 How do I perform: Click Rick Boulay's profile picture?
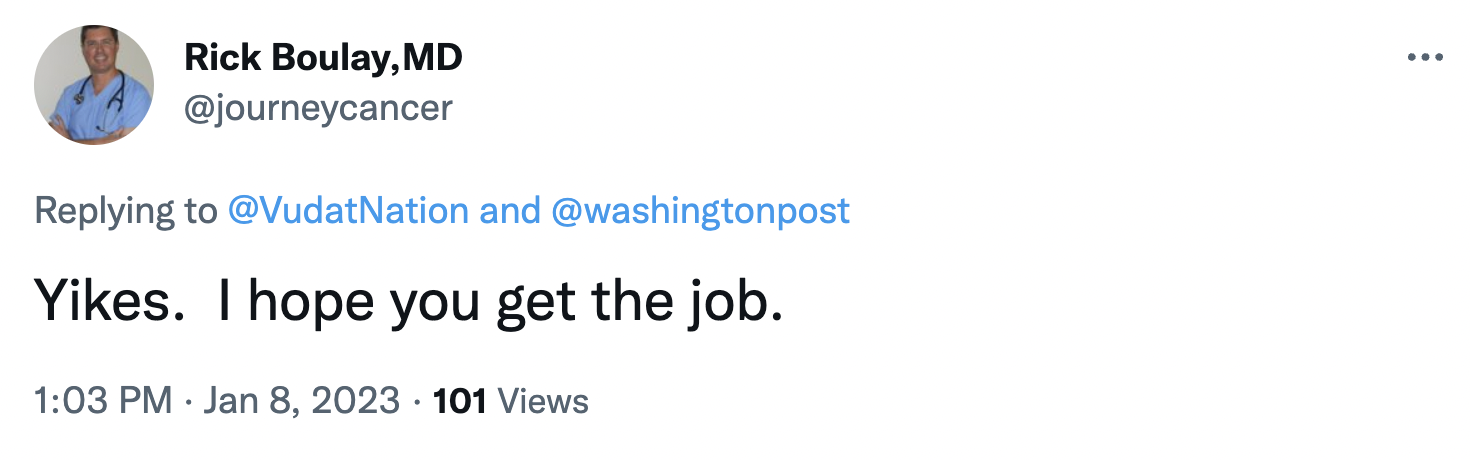[x=94, y=85]
